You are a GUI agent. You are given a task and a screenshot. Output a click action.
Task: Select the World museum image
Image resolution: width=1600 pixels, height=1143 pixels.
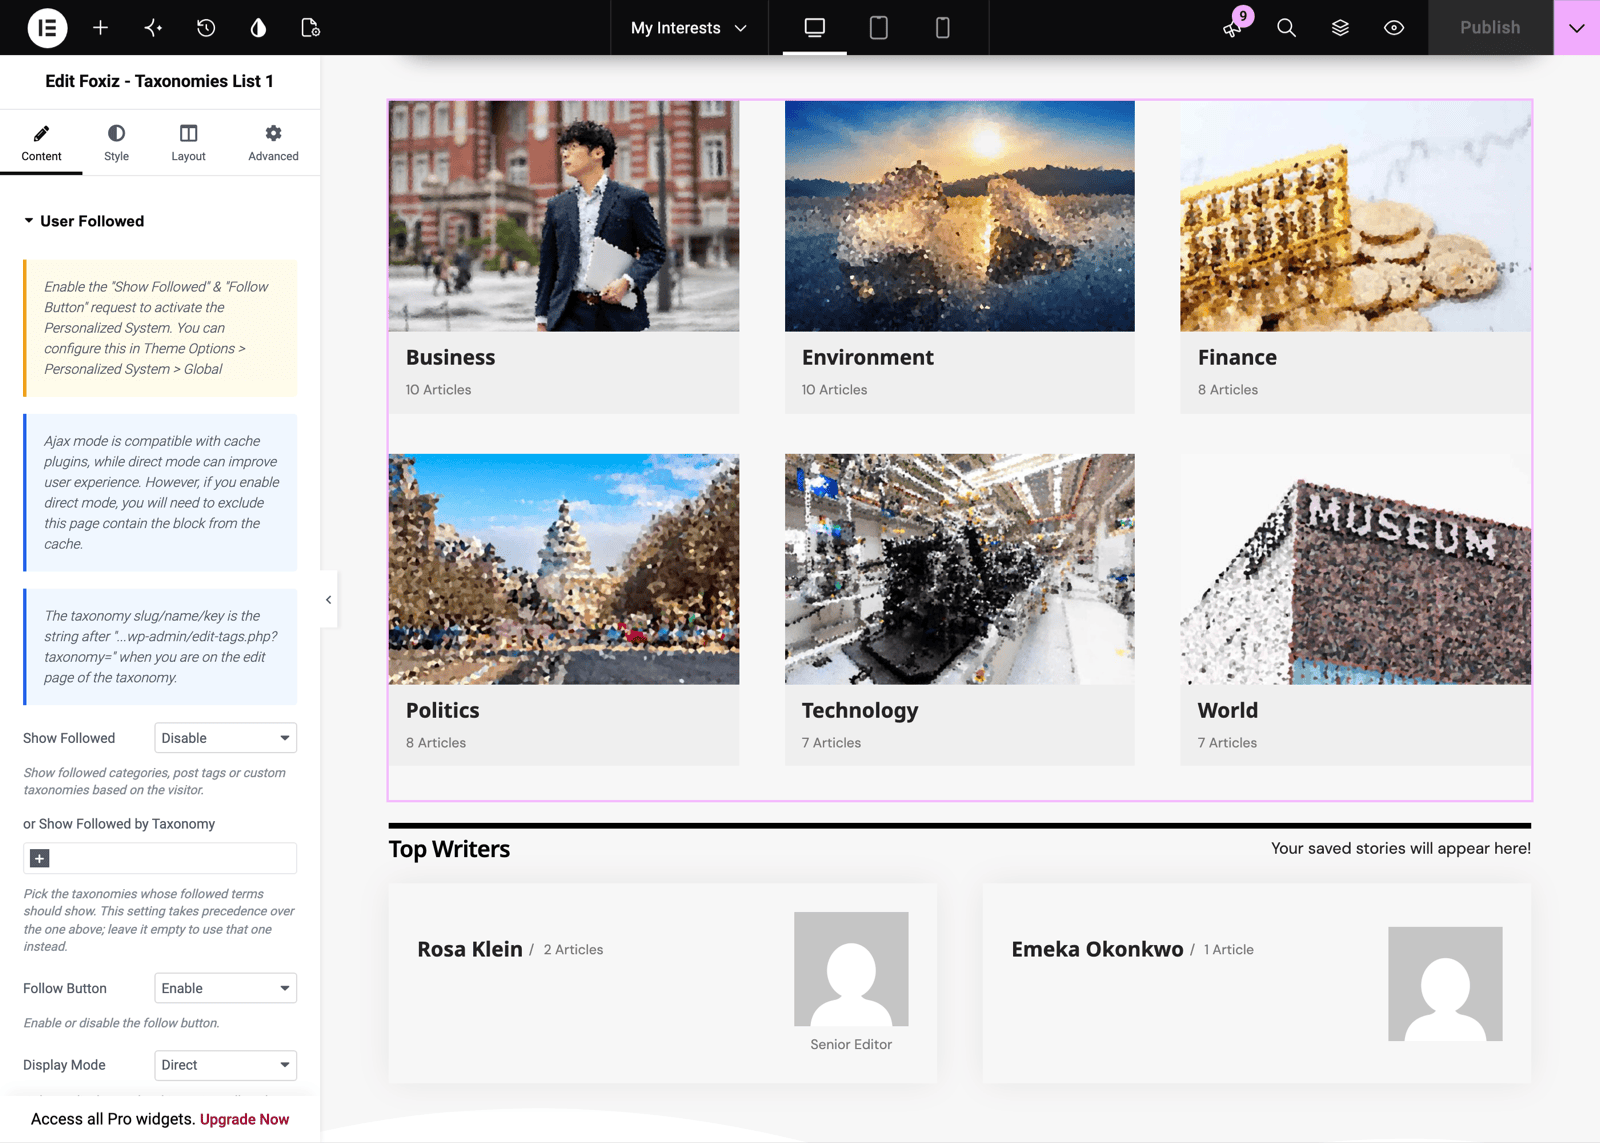click(1356, 569)
